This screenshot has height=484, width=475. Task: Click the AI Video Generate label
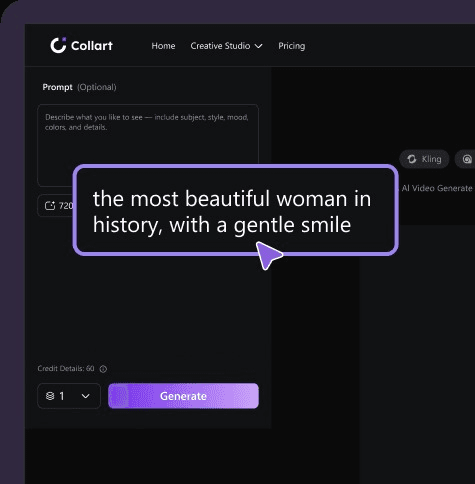pyautogui.click(x=437, y=188)
